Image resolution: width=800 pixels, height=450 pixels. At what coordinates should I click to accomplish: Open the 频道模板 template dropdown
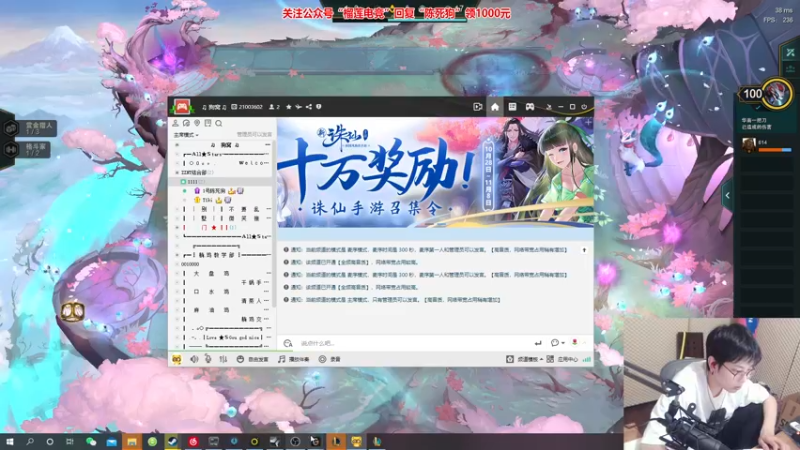click(x=524, y=359)
